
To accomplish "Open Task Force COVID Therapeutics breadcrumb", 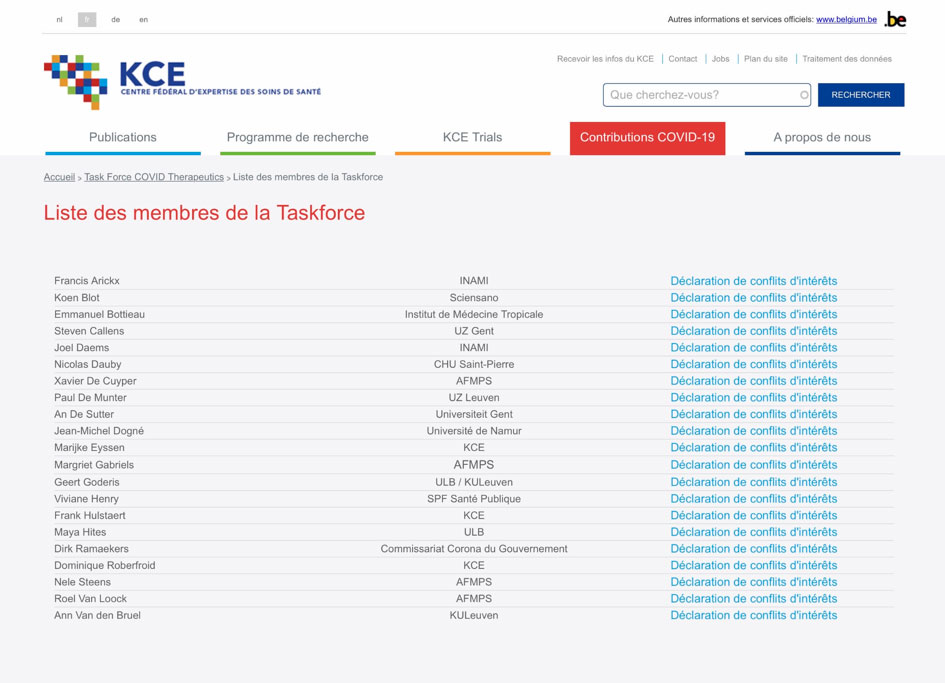I will pyautogui.click(x=154, y=177).
